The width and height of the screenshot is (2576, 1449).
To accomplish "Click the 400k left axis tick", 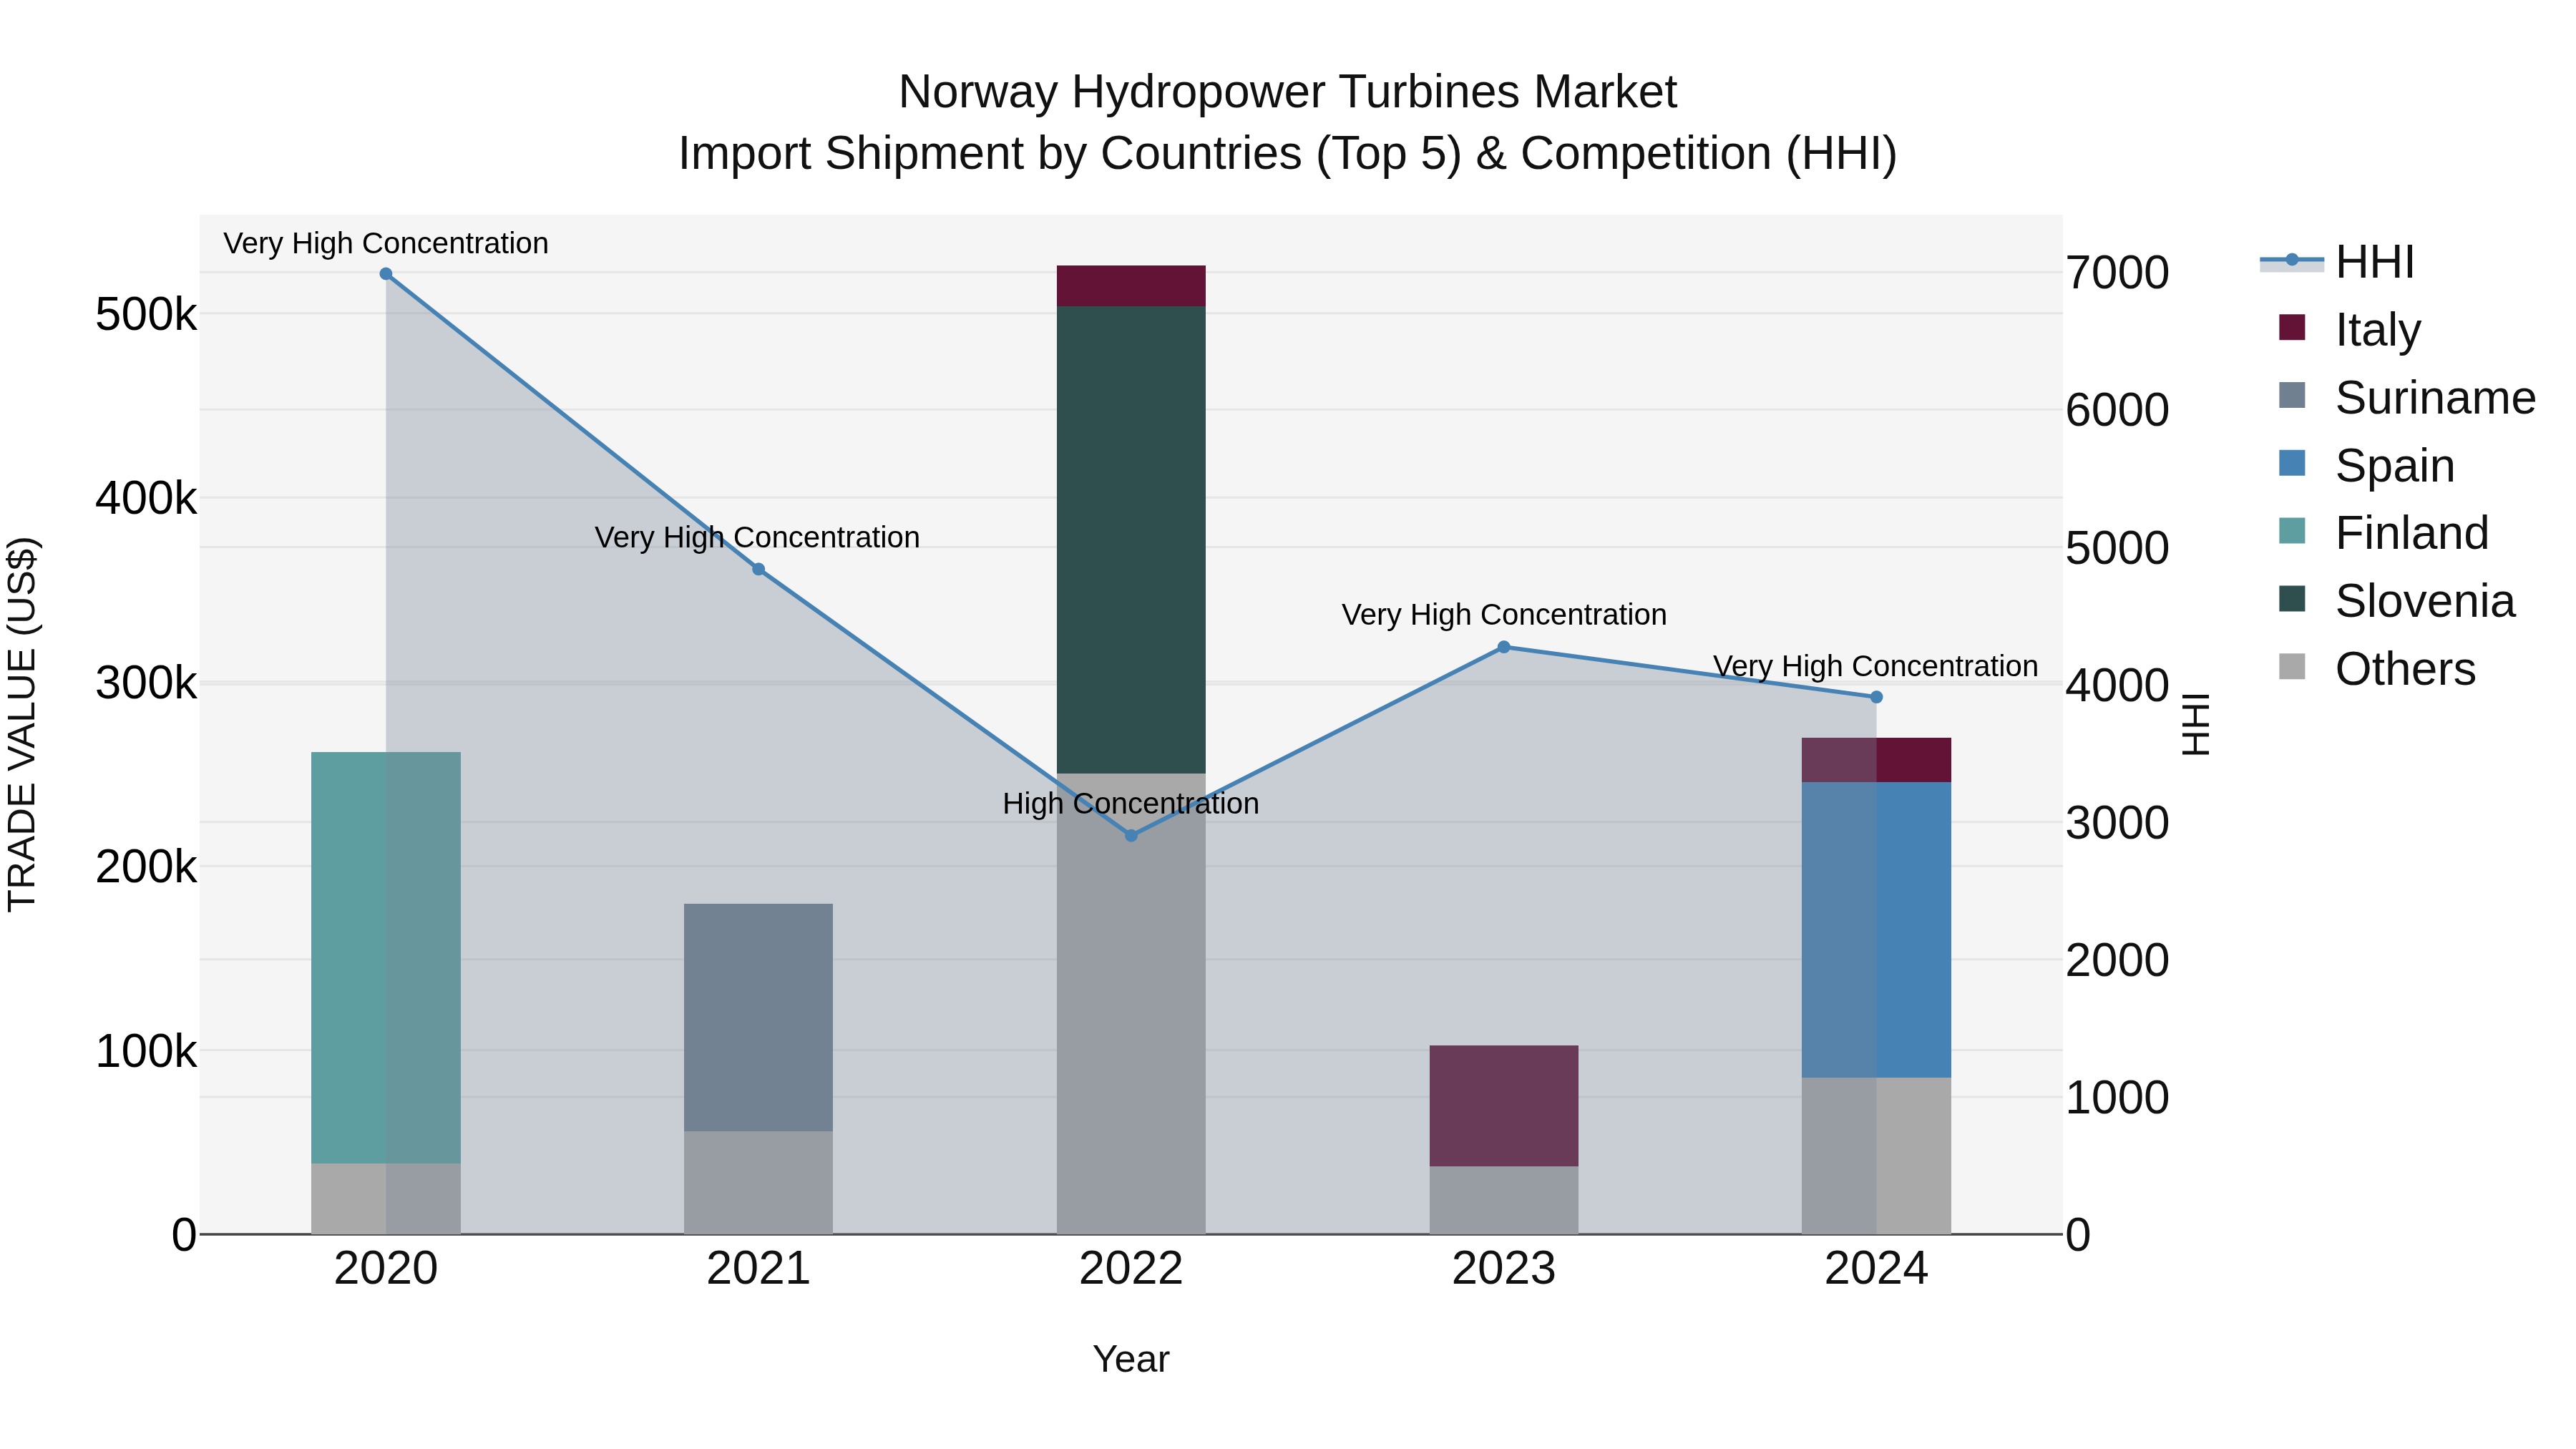I will 147,498.
